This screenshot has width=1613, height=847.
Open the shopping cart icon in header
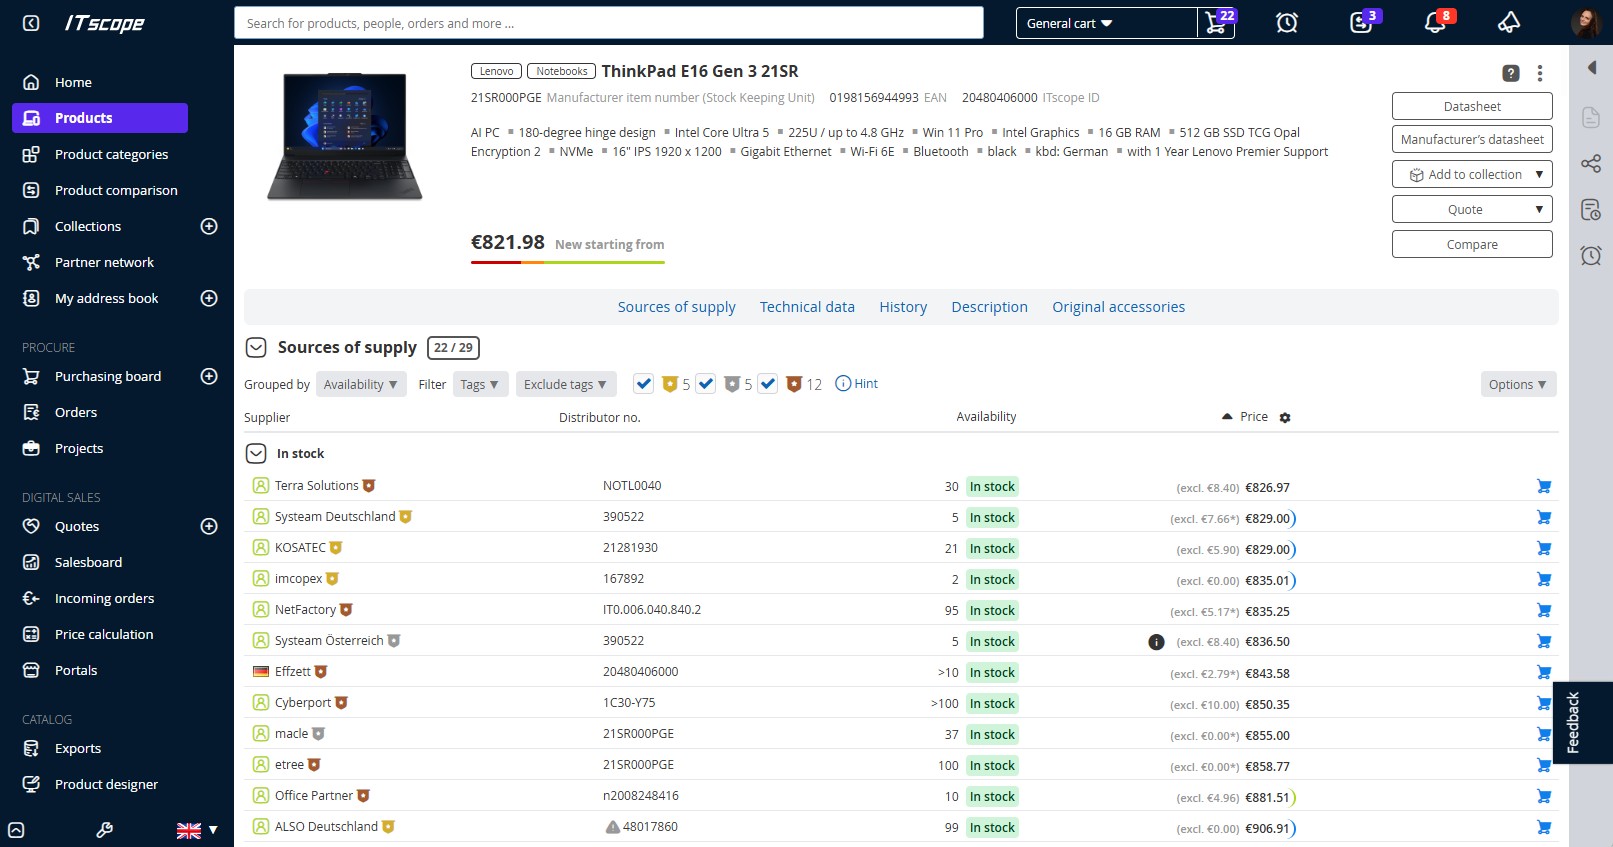point(1216,23)
